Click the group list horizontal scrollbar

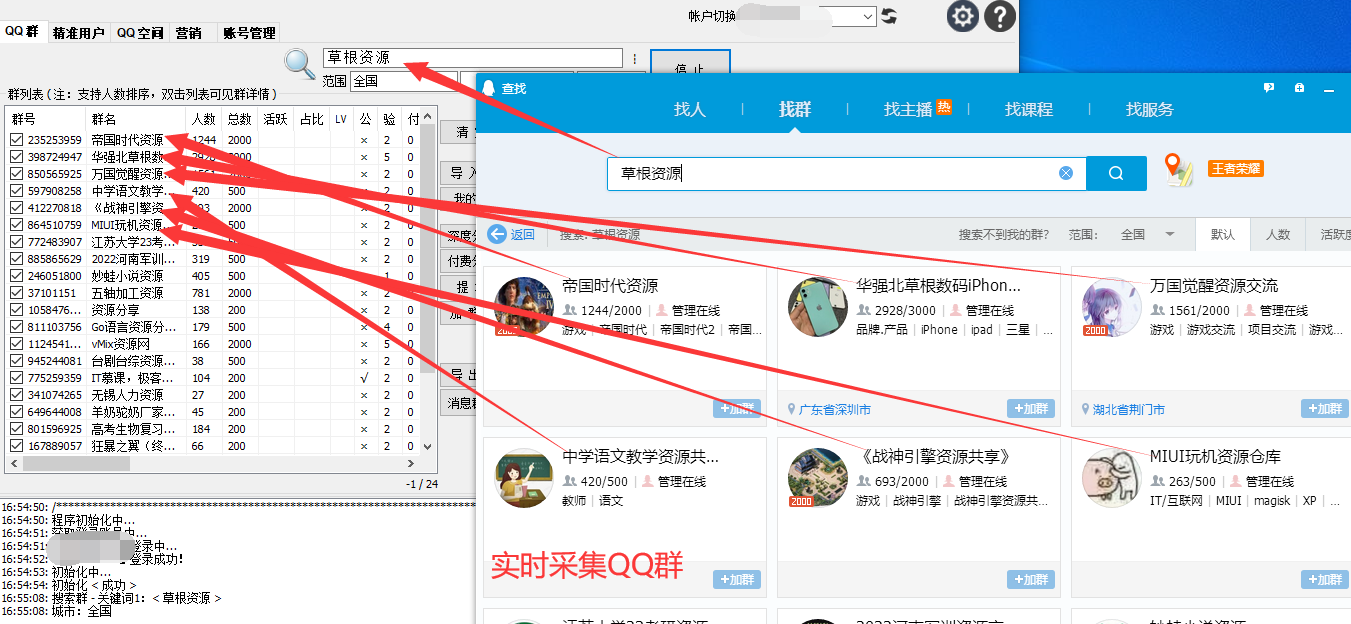click(x=214, y=463)
